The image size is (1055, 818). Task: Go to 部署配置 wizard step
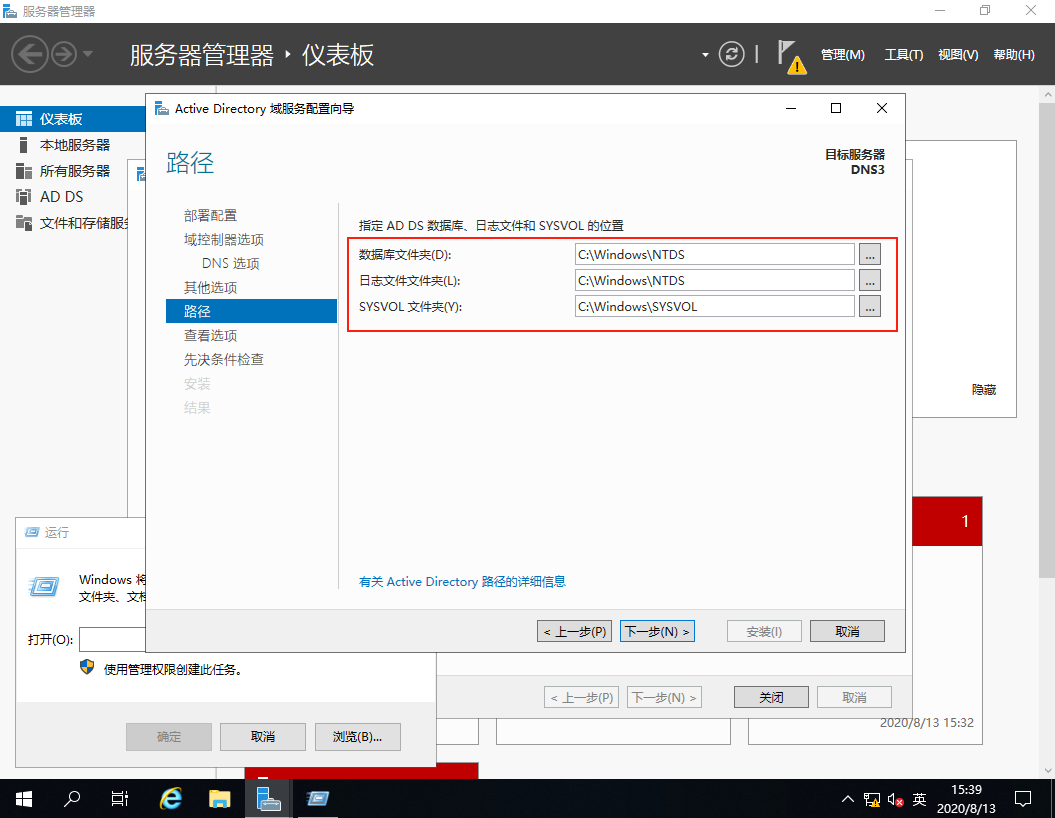pyautogui.click(x=210, y=215)
